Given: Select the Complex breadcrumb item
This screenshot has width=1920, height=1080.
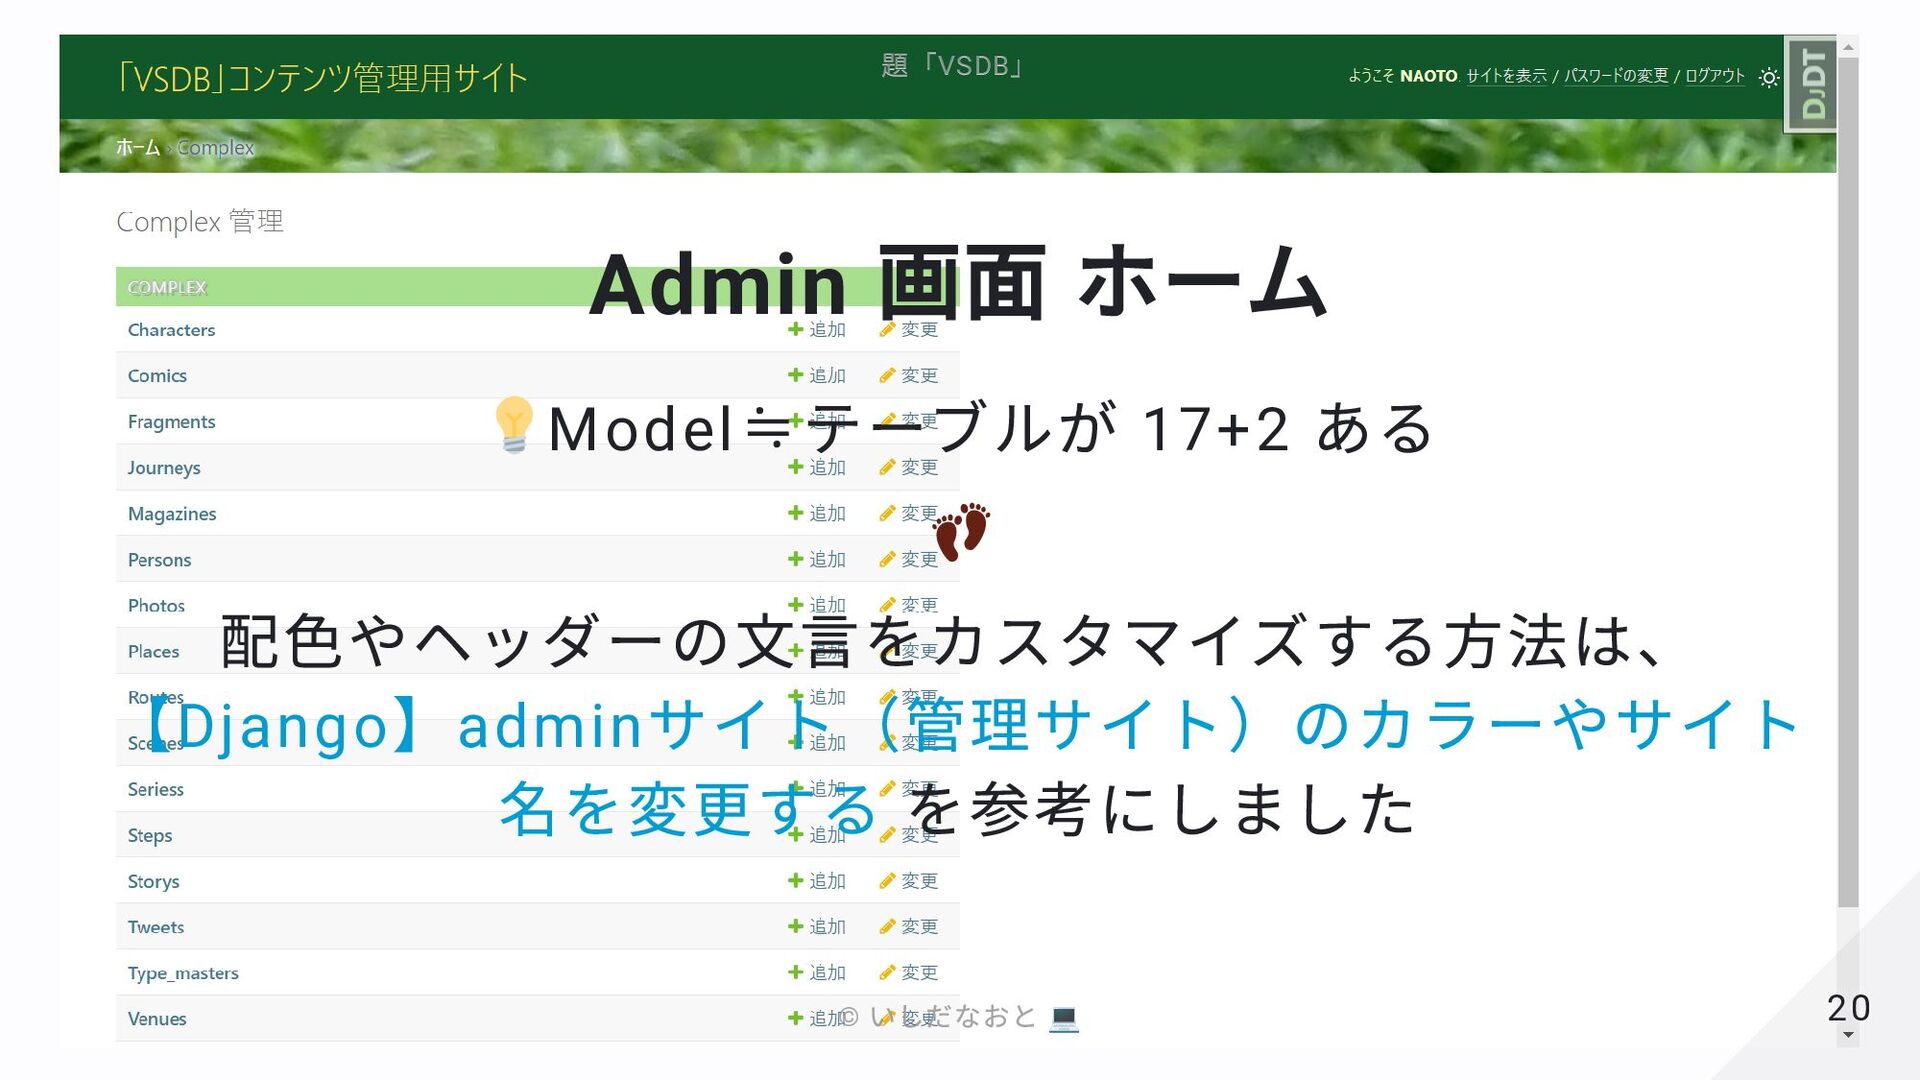Looking at the screenshot, I should tap(216, 148).
